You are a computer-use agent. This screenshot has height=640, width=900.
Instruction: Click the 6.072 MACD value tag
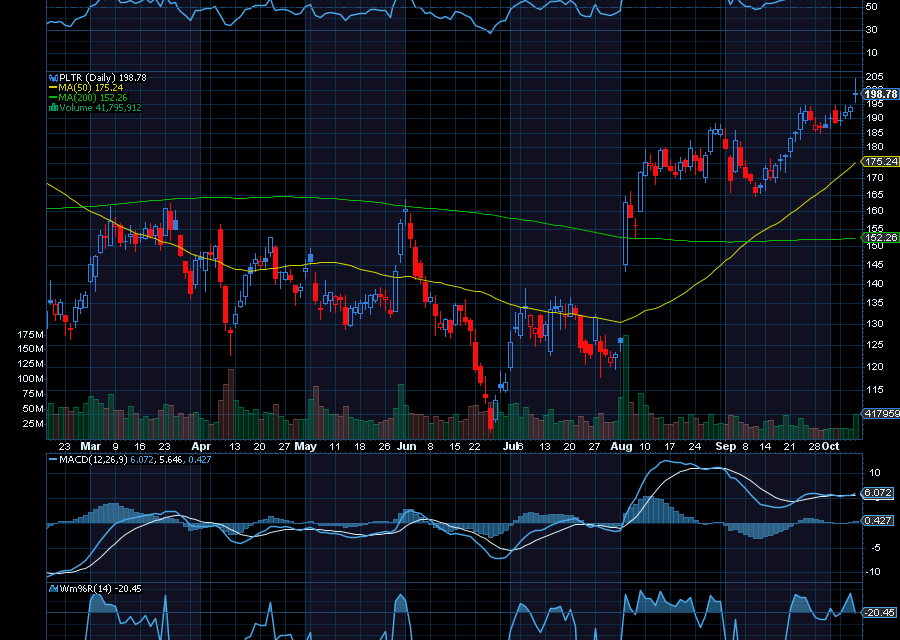point(878,493)
